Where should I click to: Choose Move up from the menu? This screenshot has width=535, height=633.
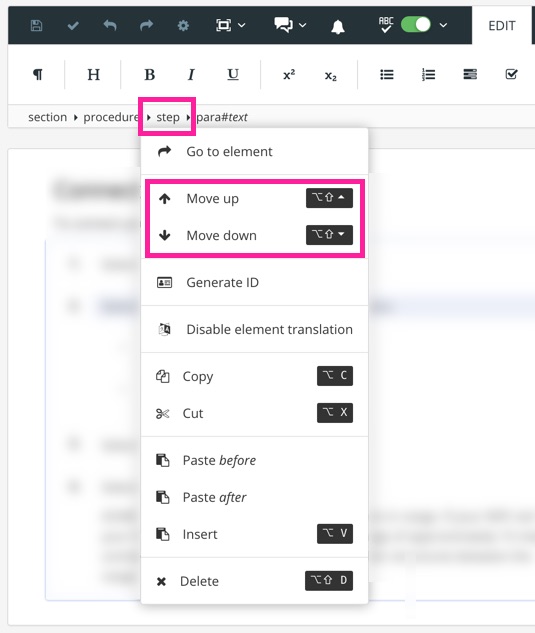pyautogui.click(x=254, y=198)
